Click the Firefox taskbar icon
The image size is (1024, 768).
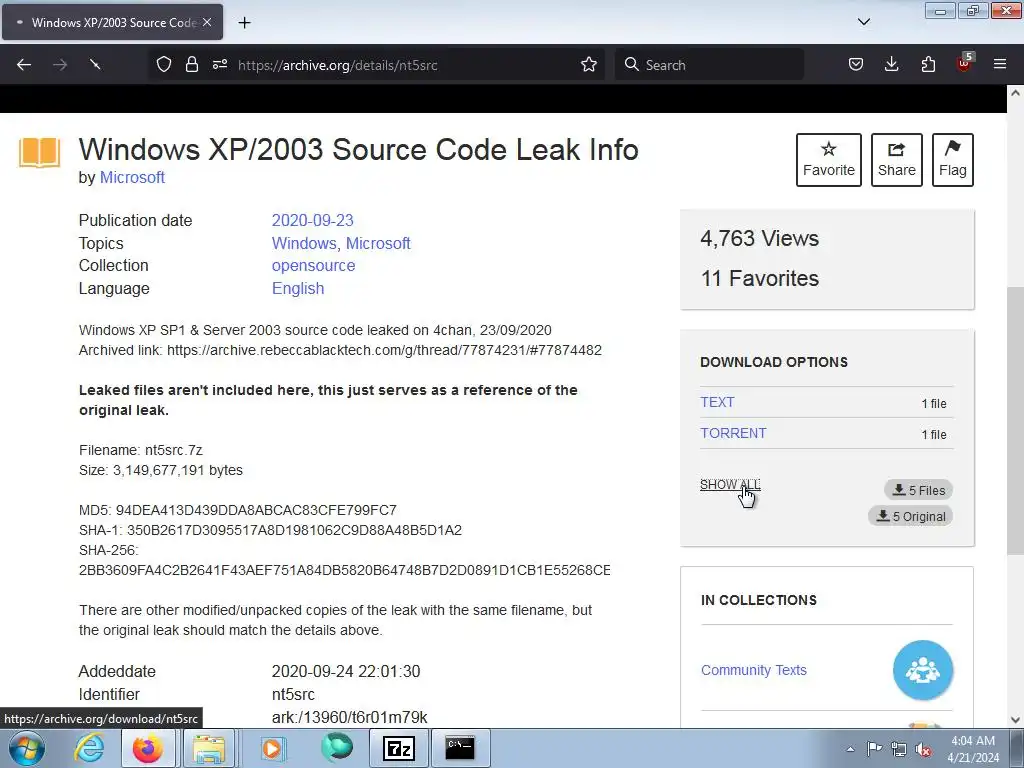[148, 748]
